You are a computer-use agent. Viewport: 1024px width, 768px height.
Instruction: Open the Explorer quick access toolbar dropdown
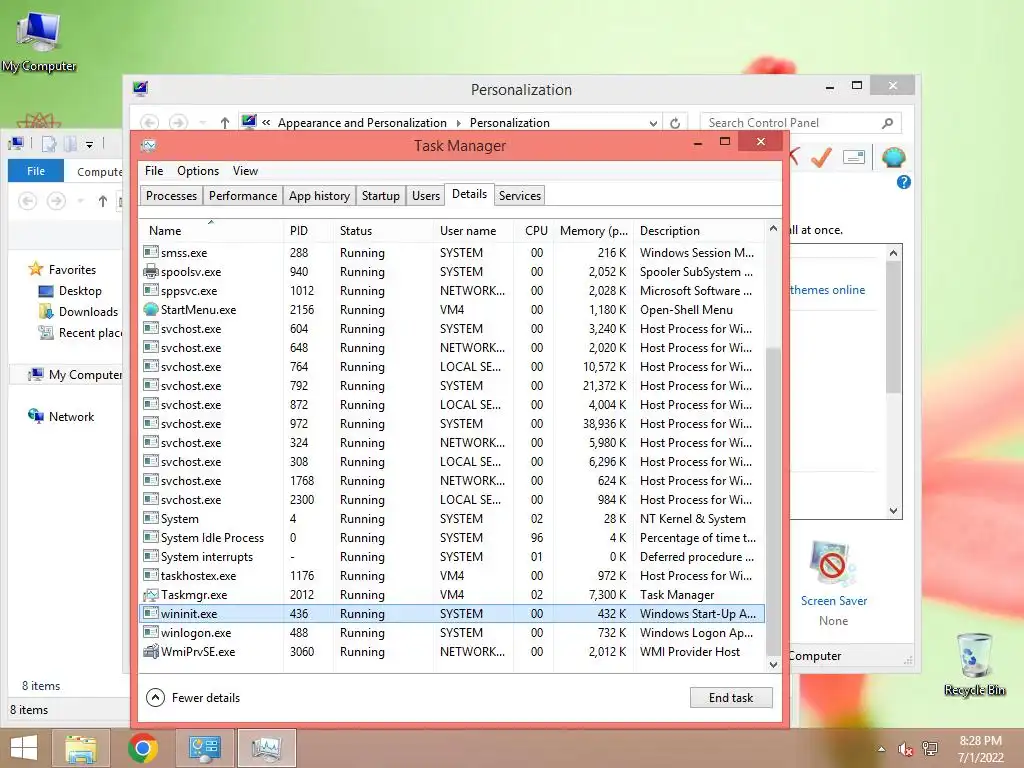coord(89,144)
